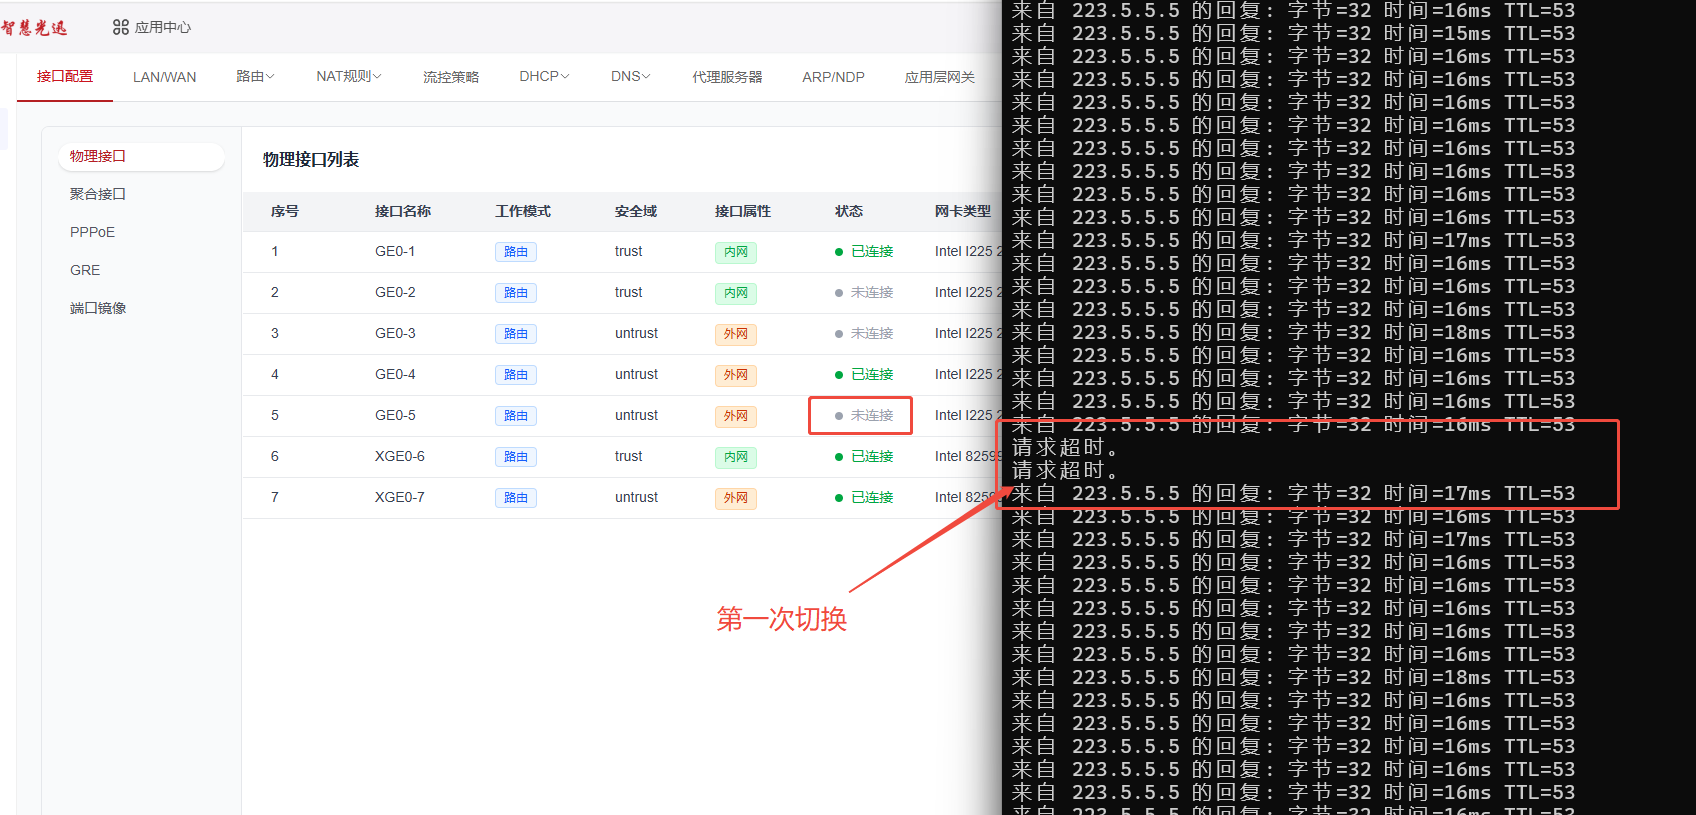Click the 网卡类型 column header
The height and width of the screenshot is (815, 1696).
963,211
